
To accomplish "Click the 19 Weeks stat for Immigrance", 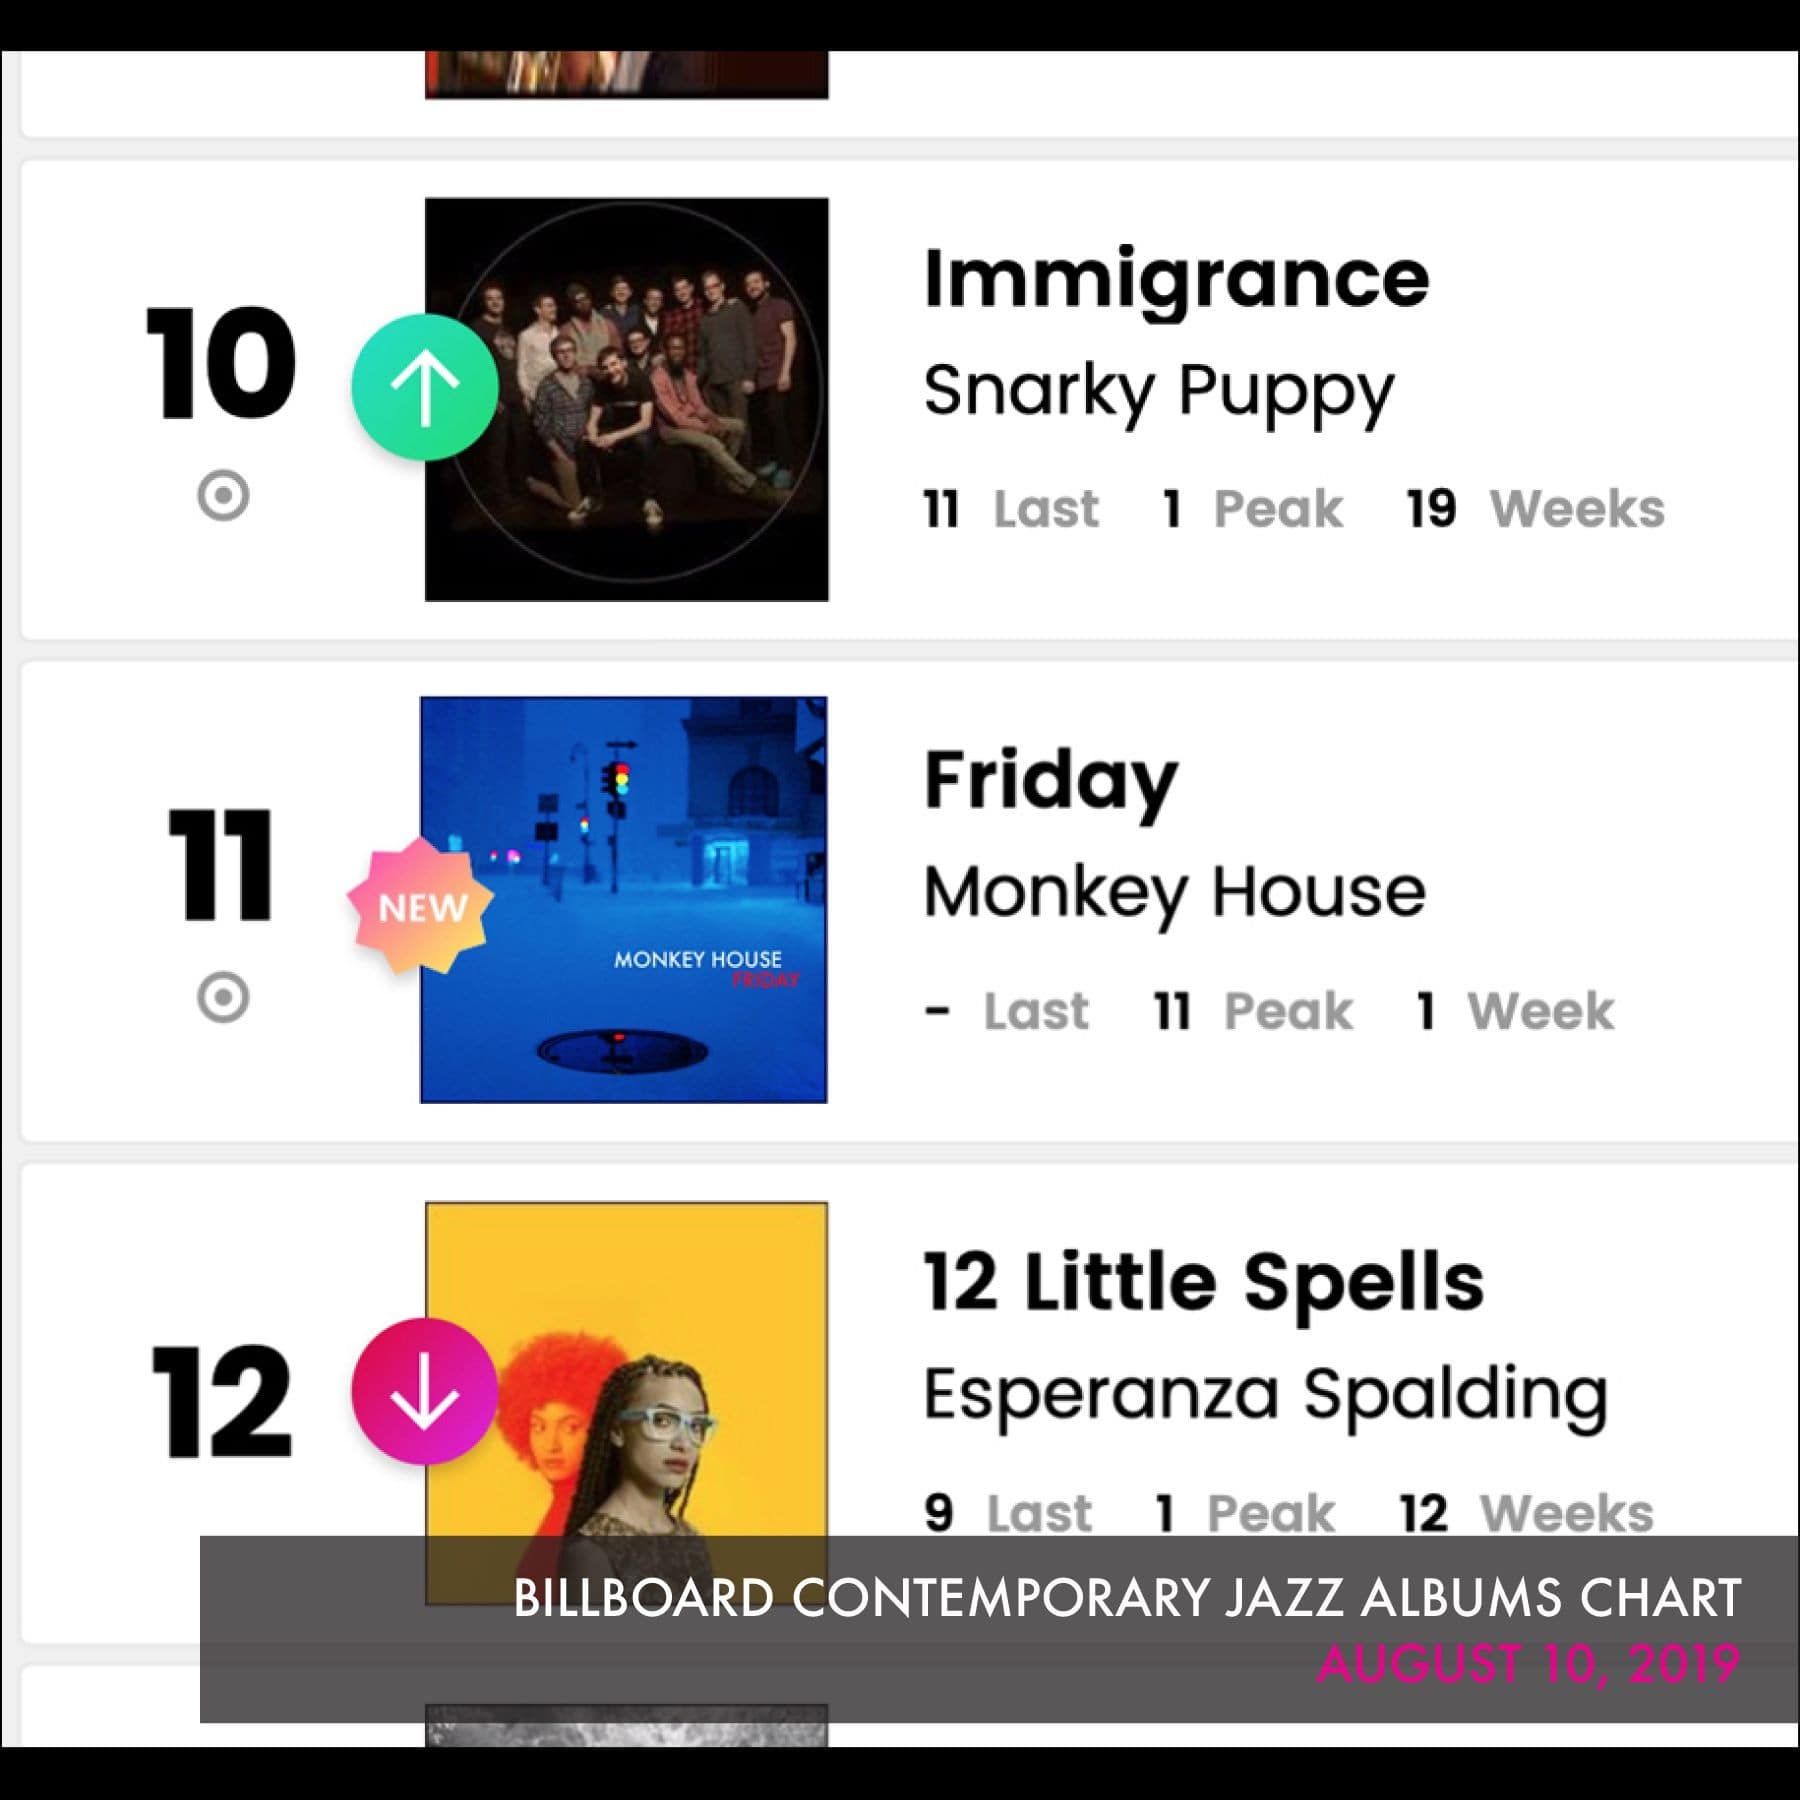I will click(1536, 509).
